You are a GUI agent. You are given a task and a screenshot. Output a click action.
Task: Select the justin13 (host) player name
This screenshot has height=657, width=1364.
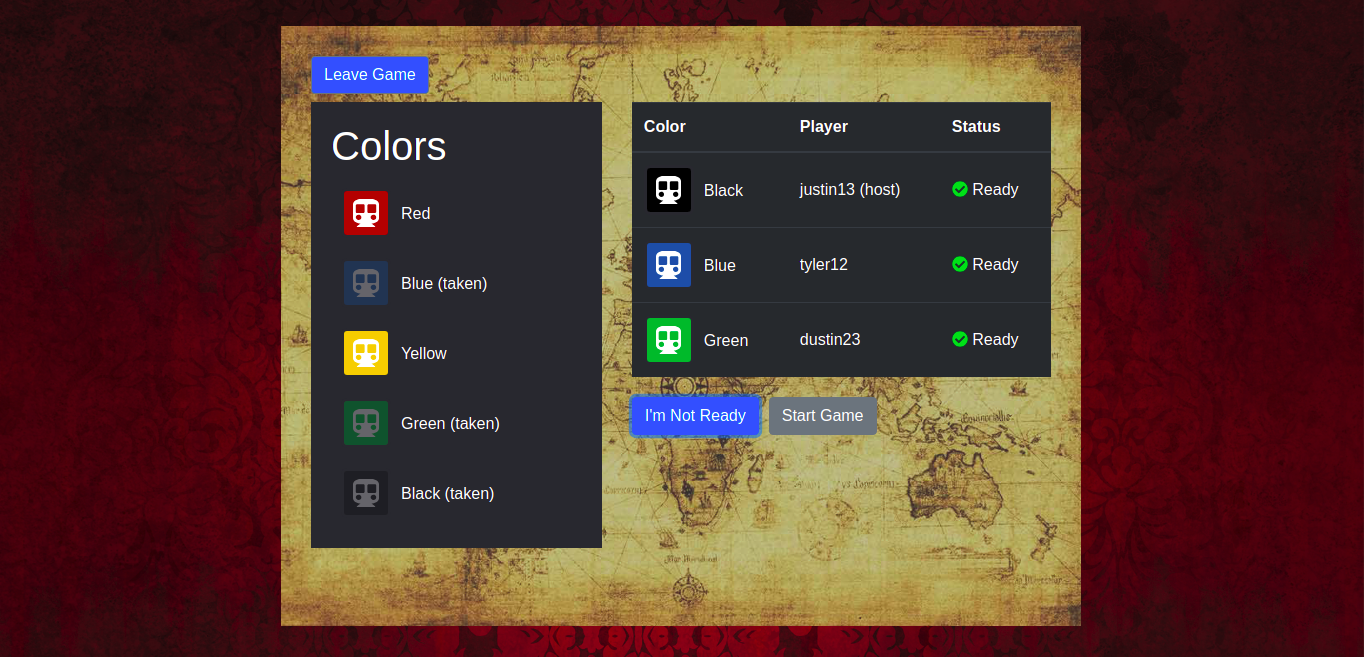[849, 189]
